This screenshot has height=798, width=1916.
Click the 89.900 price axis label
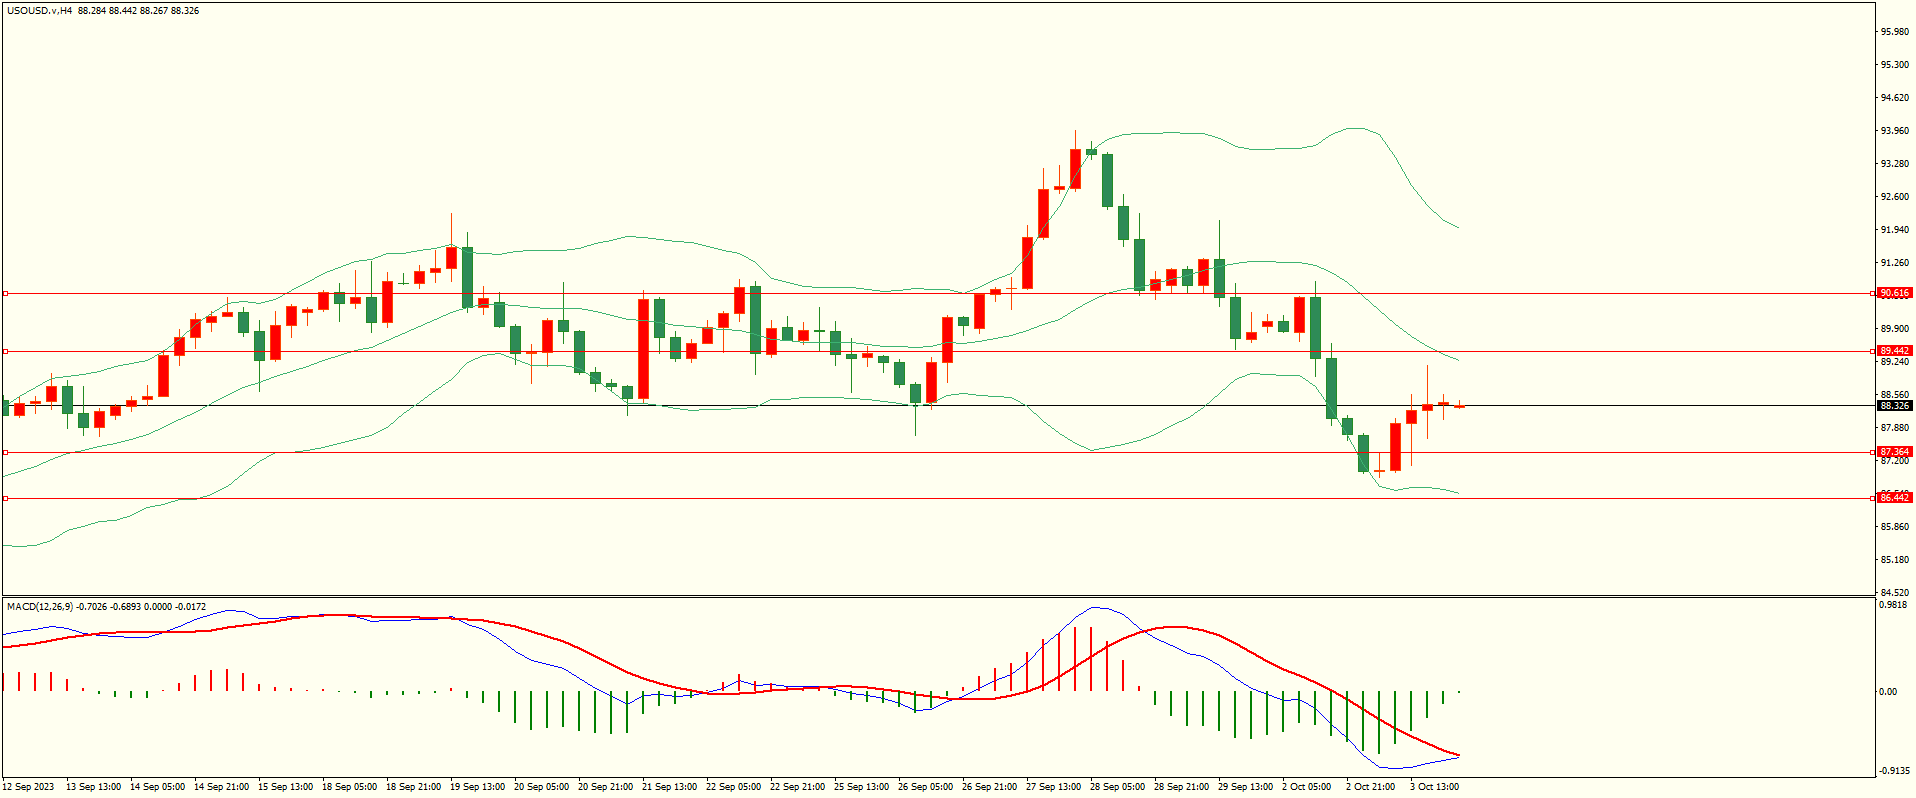1895,329
